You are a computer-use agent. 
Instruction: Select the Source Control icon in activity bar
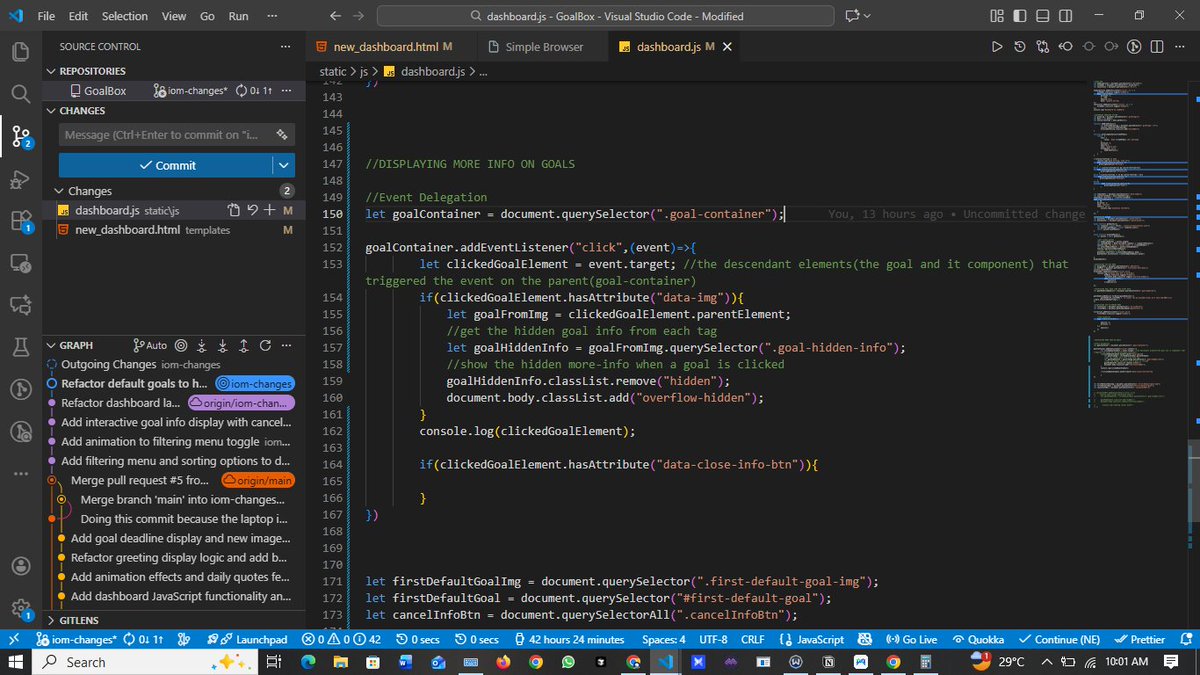click(20, 136)
